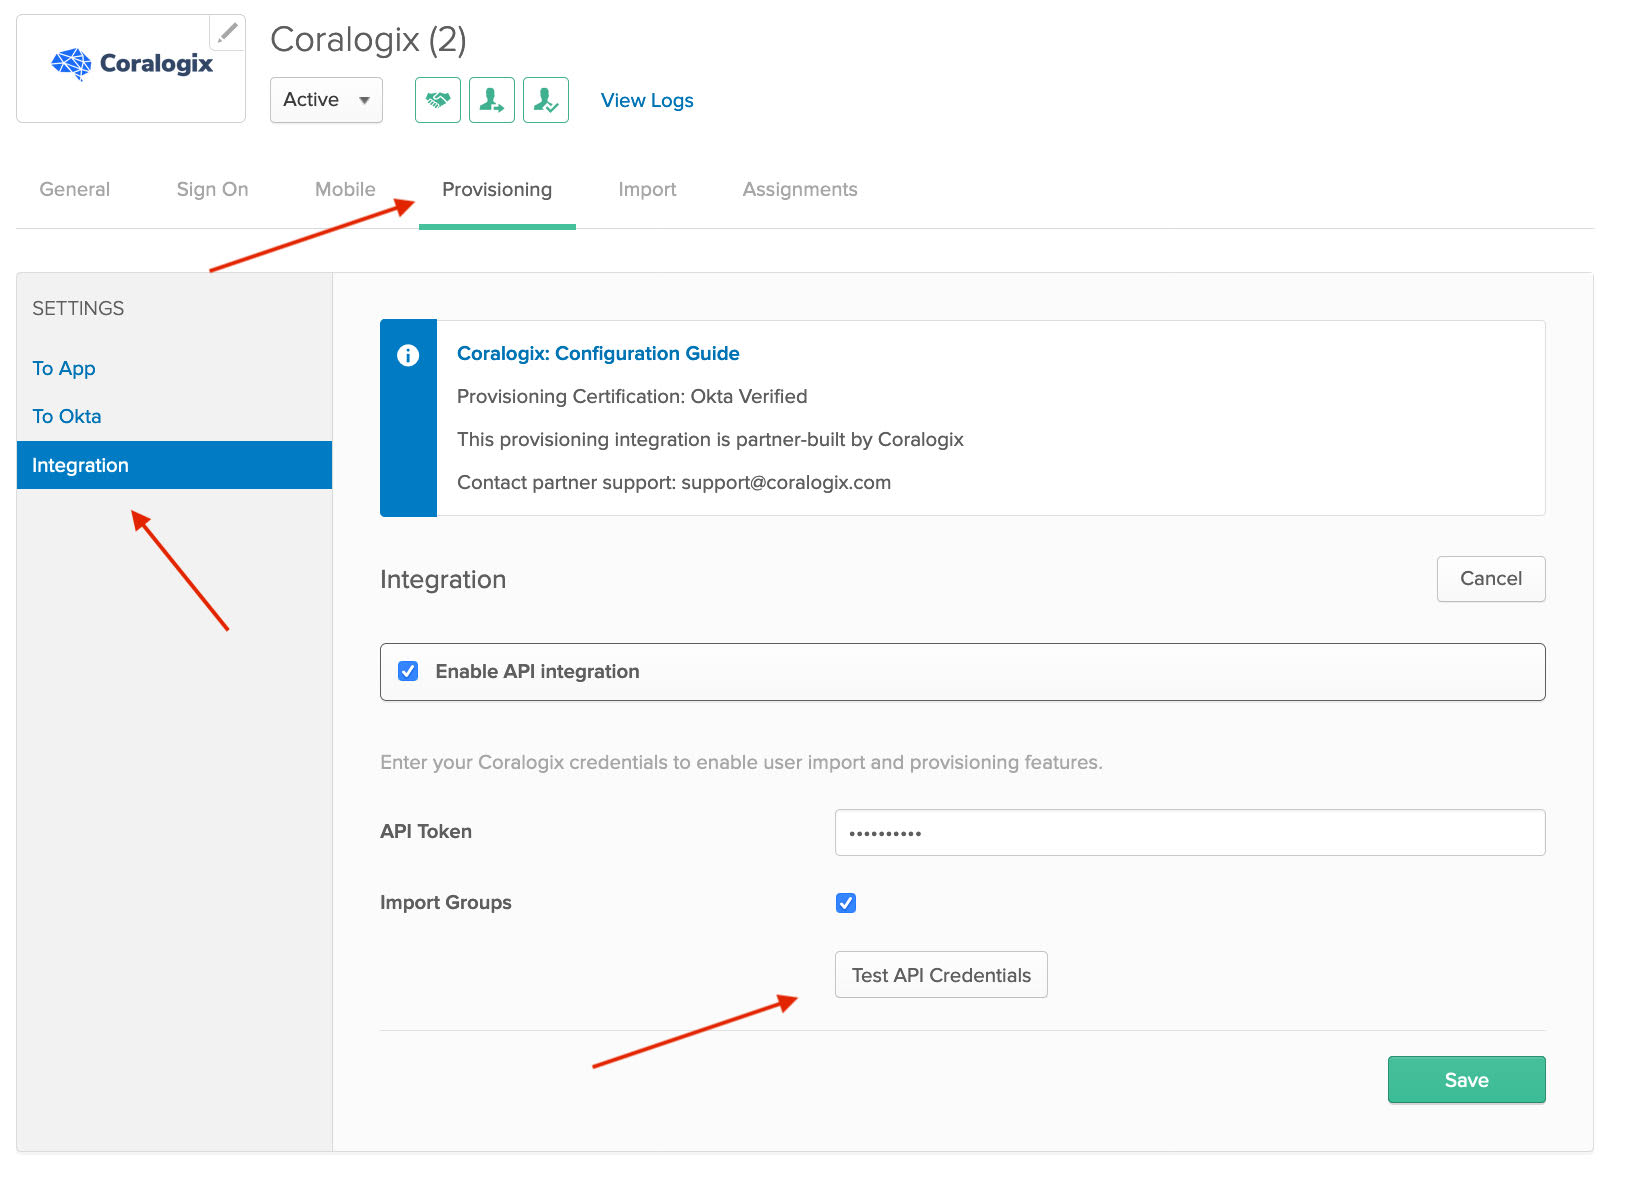1628x1188 pixels.
Task: Switch to the Sign On tab
Action: pyautogui.click(x=213, y=189)
